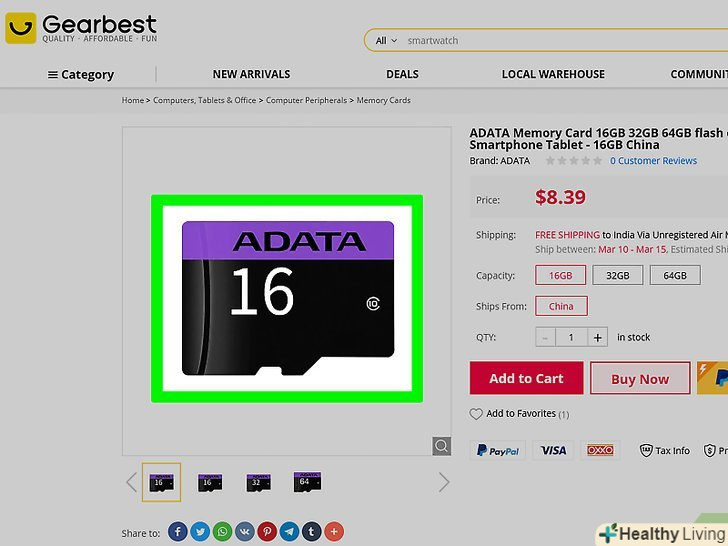Increase quantity with the plus stepper

click(598, 338)
